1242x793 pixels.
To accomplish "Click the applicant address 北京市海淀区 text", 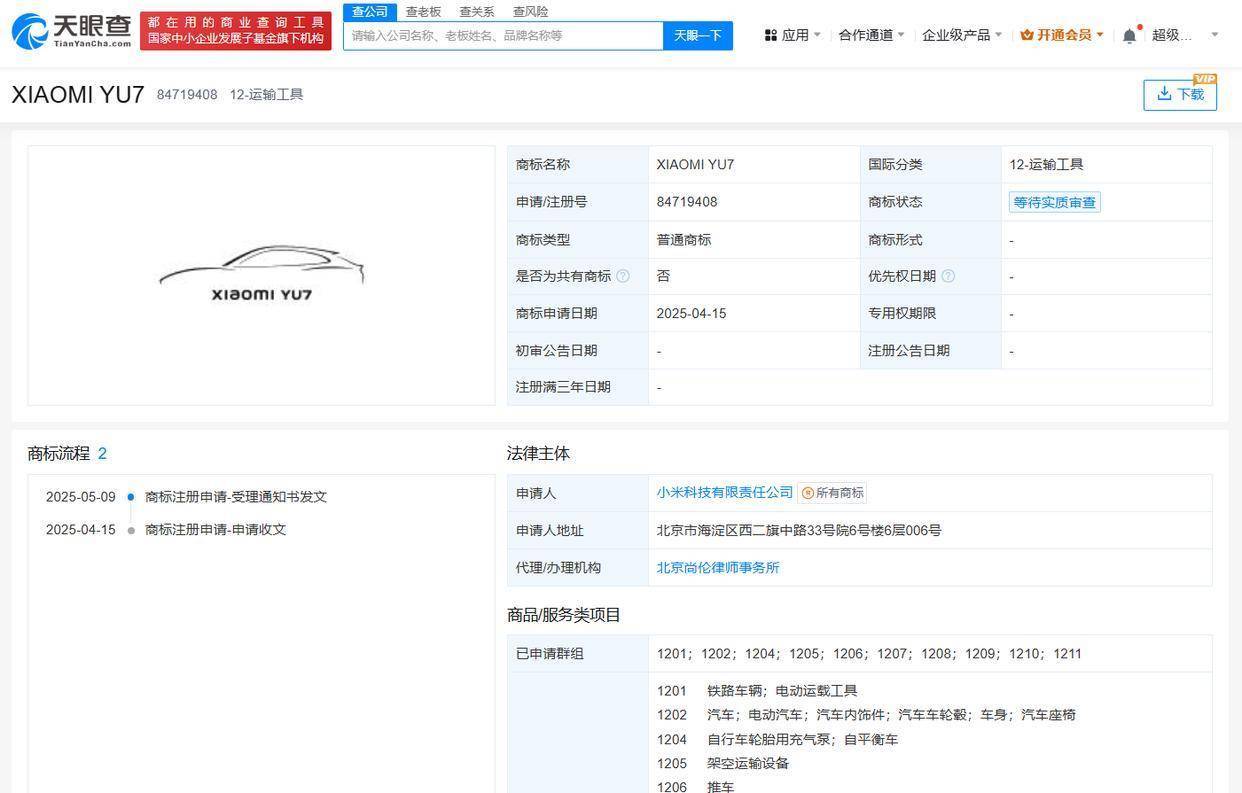I will 799,530.
